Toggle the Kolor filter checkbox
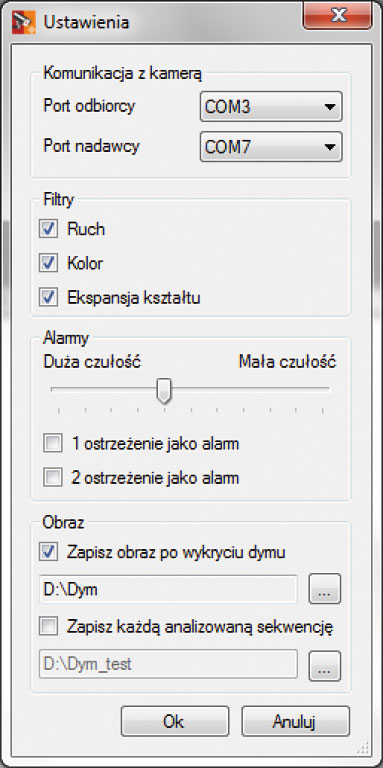The width and height of the screenshot is (383, 768). [x=48, y=264]
